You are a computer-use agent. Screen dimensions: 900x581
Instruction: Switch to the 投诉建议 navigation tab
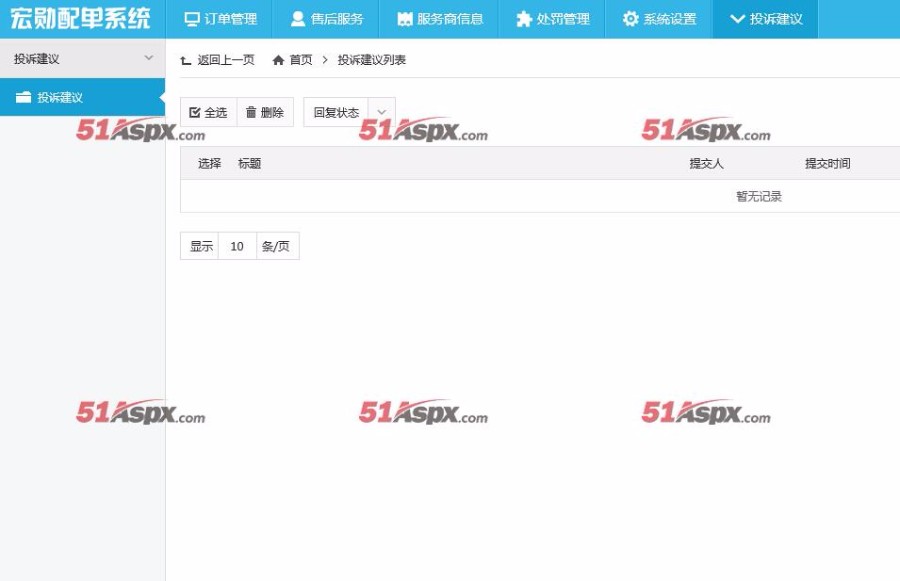click(765, 18)
